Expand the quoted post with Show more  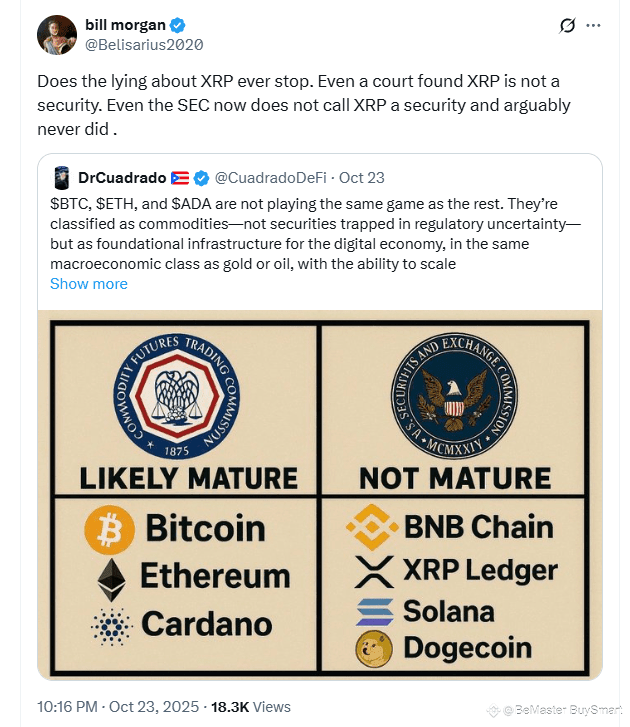89,284
